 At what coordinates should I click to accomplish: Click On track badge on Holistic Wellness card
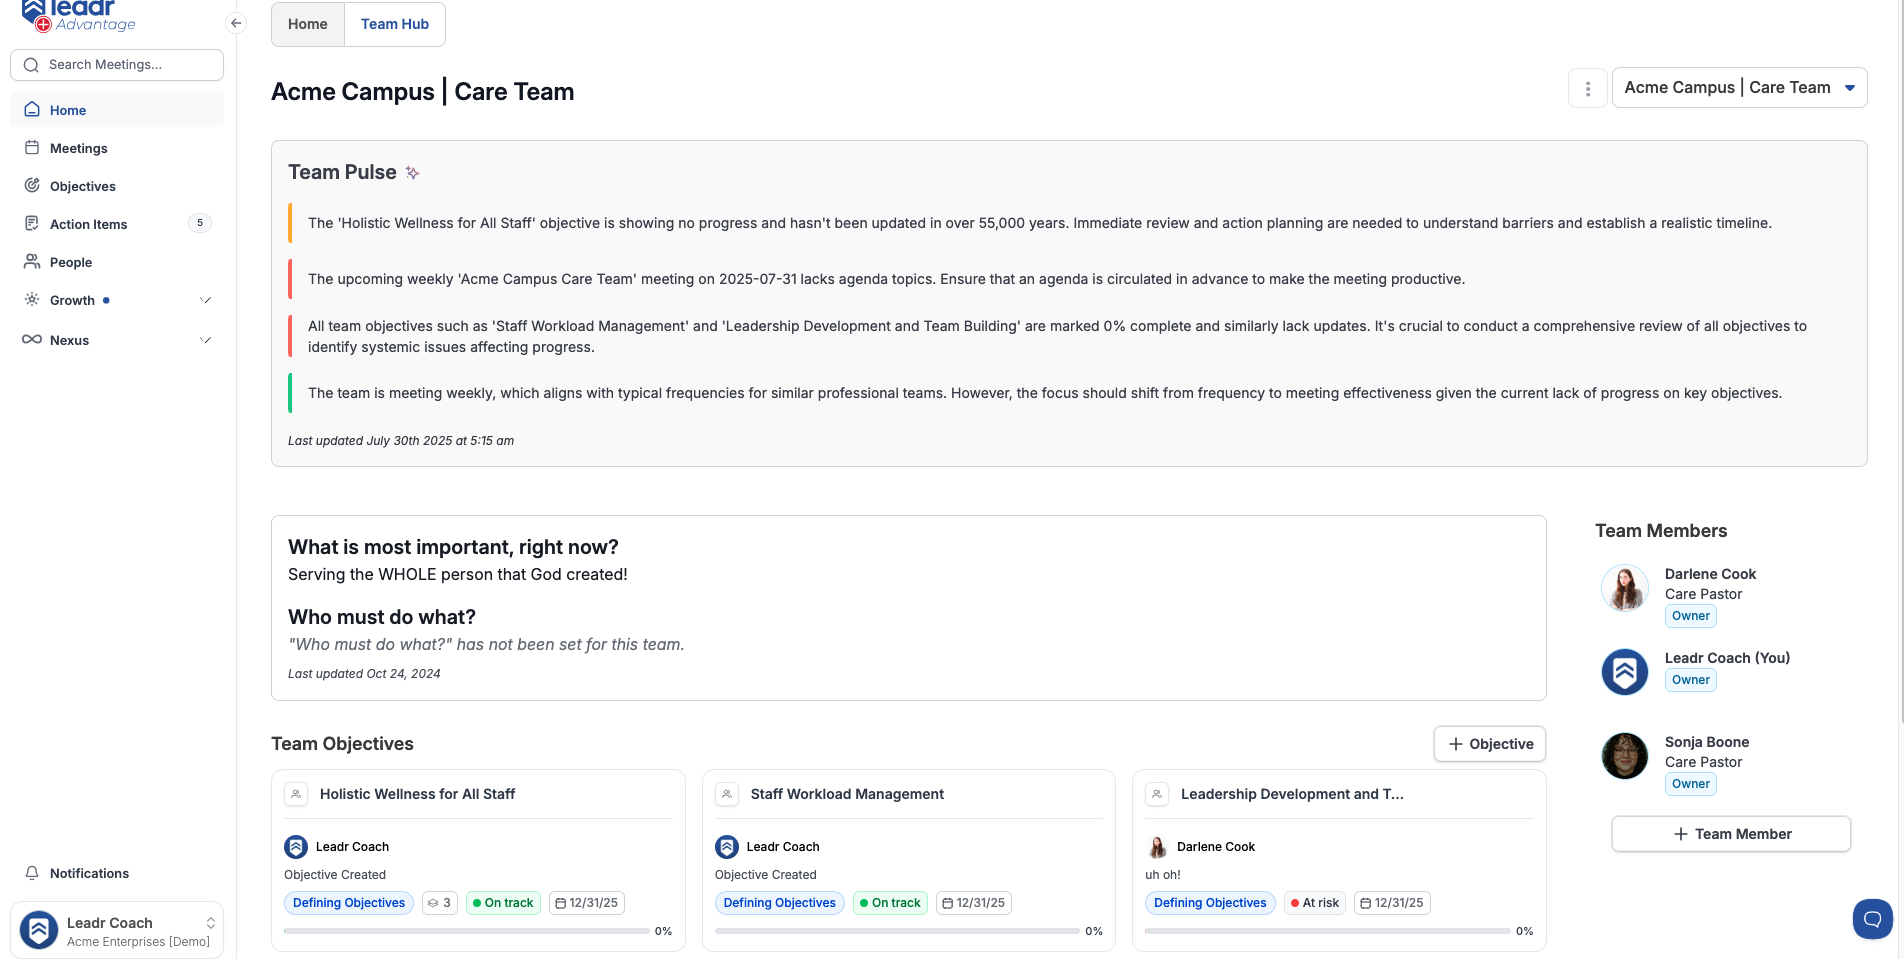[503, 903]
